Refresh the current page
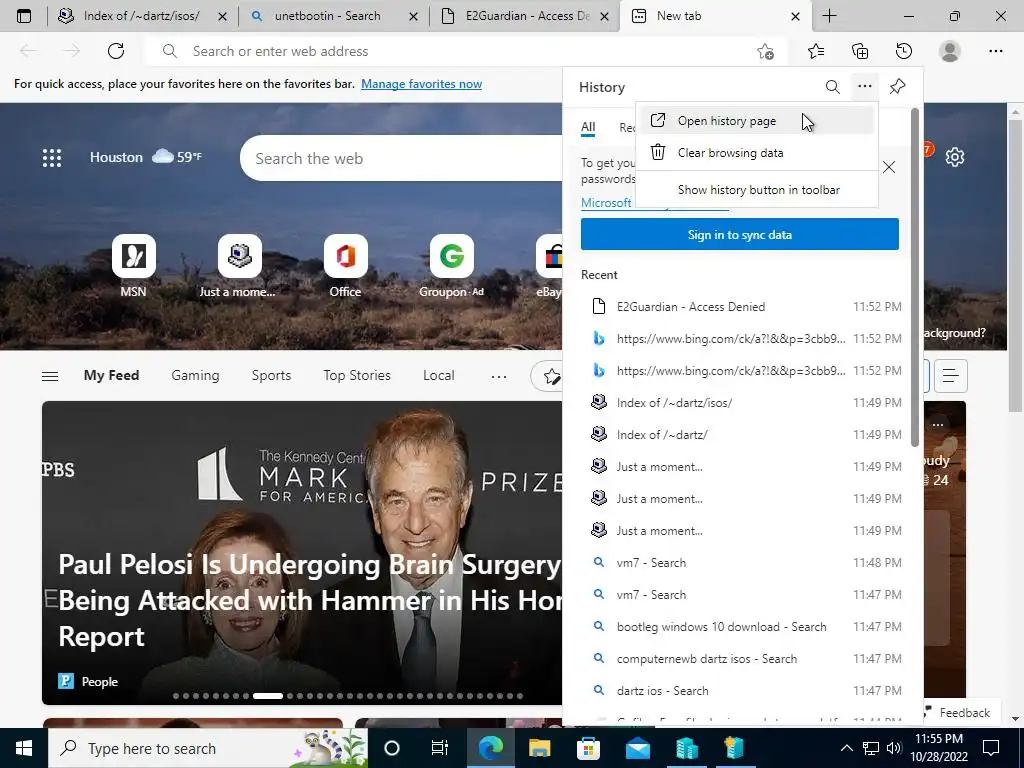The width and height of the screenshot is (1024, 768). click(x=116, y=51)
